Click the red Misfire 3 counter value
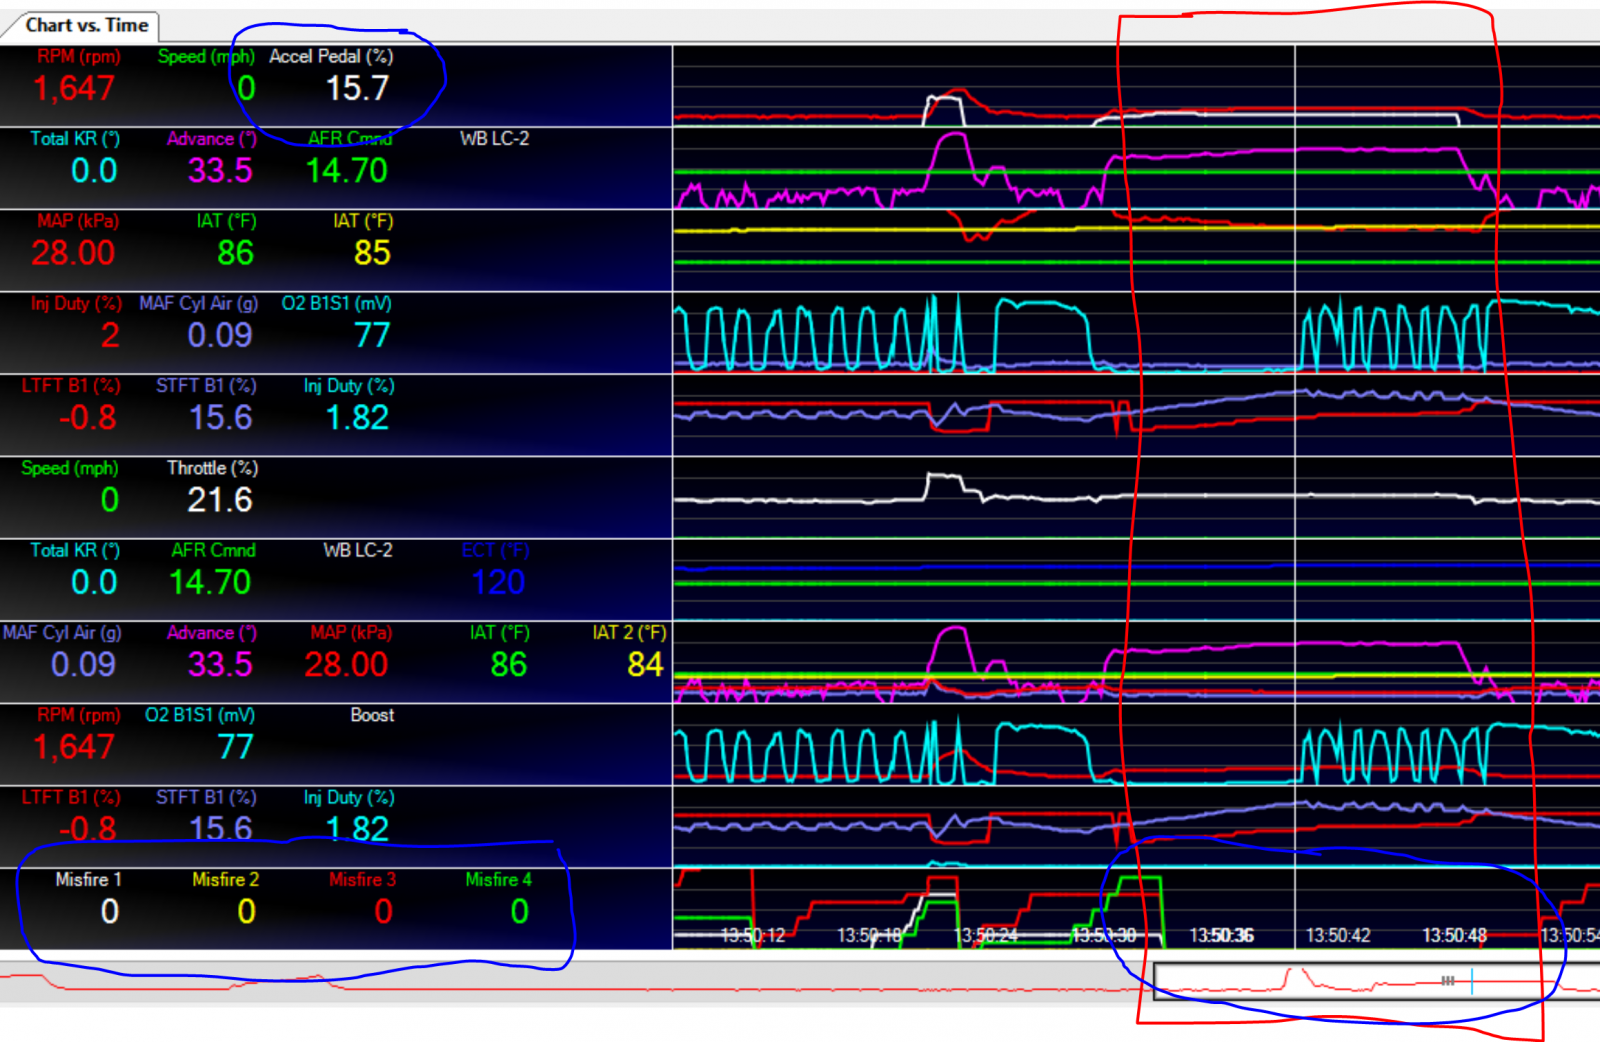The image size is (1600, 1042). [x=384, y=911]
